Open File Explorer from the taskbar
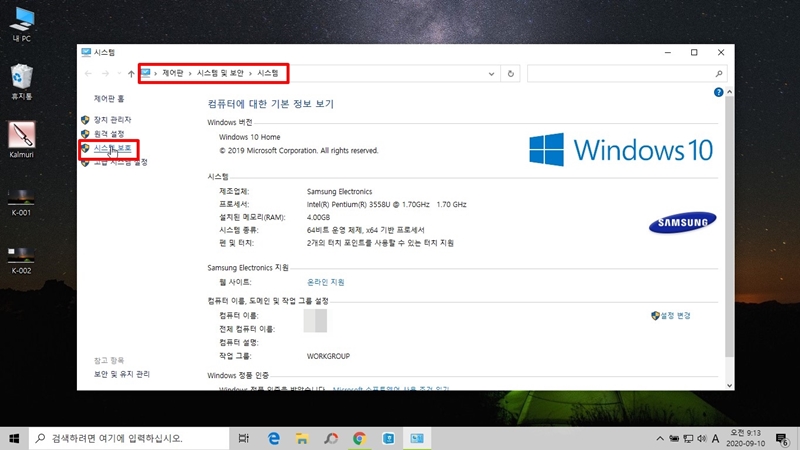 click(x=302, y=438)
